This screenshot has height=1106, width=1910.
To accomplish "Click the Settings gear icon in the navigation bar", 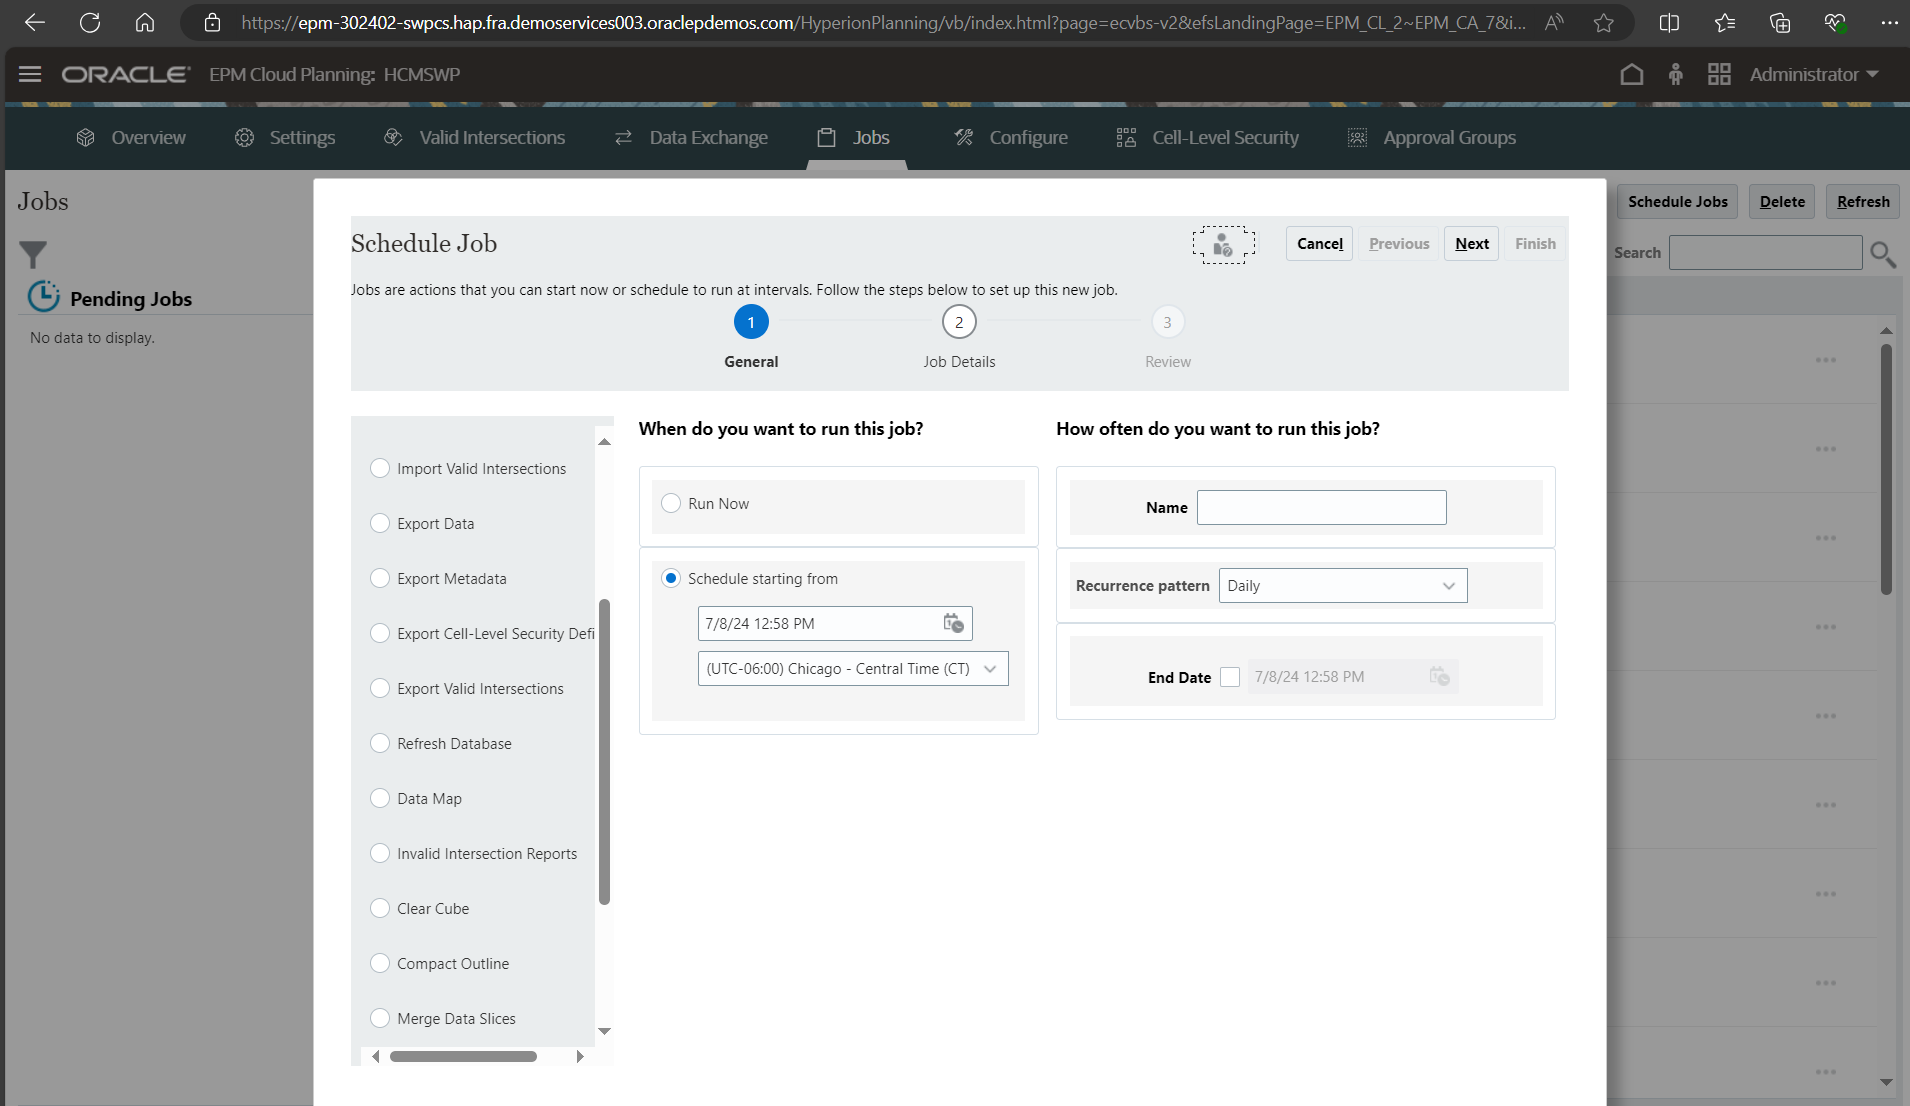I will click(x=243, y=137).
